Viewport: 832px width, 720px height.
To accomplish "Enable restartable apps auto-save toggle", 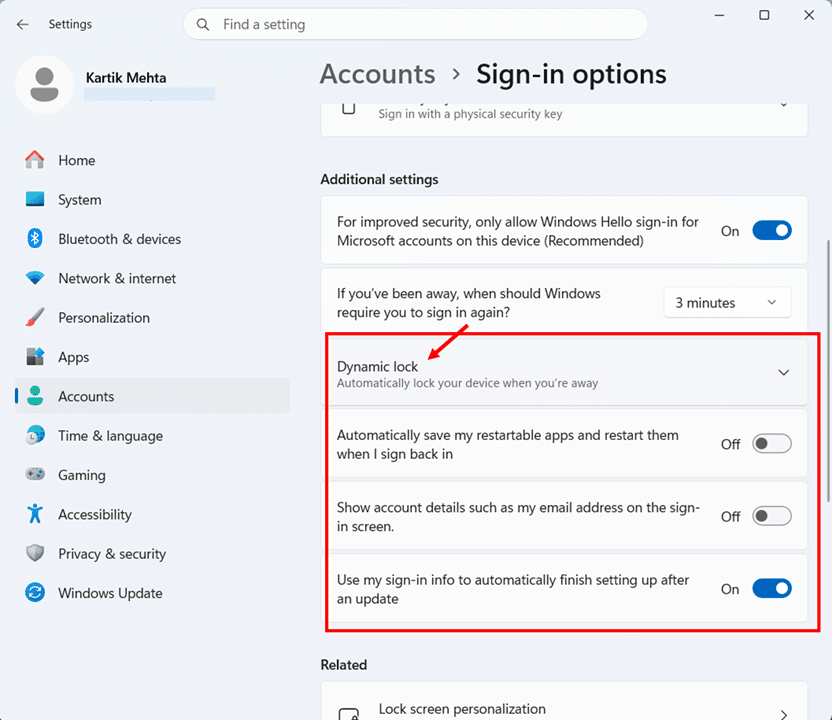I will 772,444.
